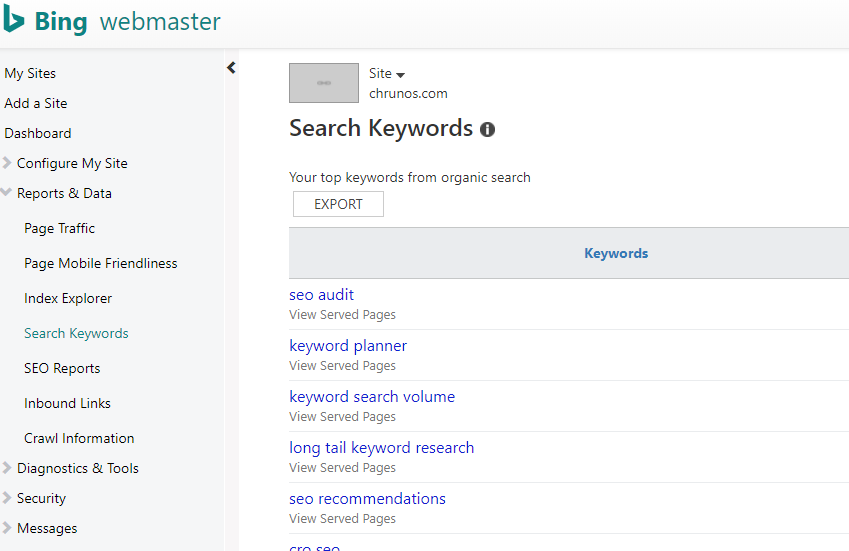The width and height of the screenshot is (849, 551).
Task: Click the EXPORT button
Action: click(338, 204)
